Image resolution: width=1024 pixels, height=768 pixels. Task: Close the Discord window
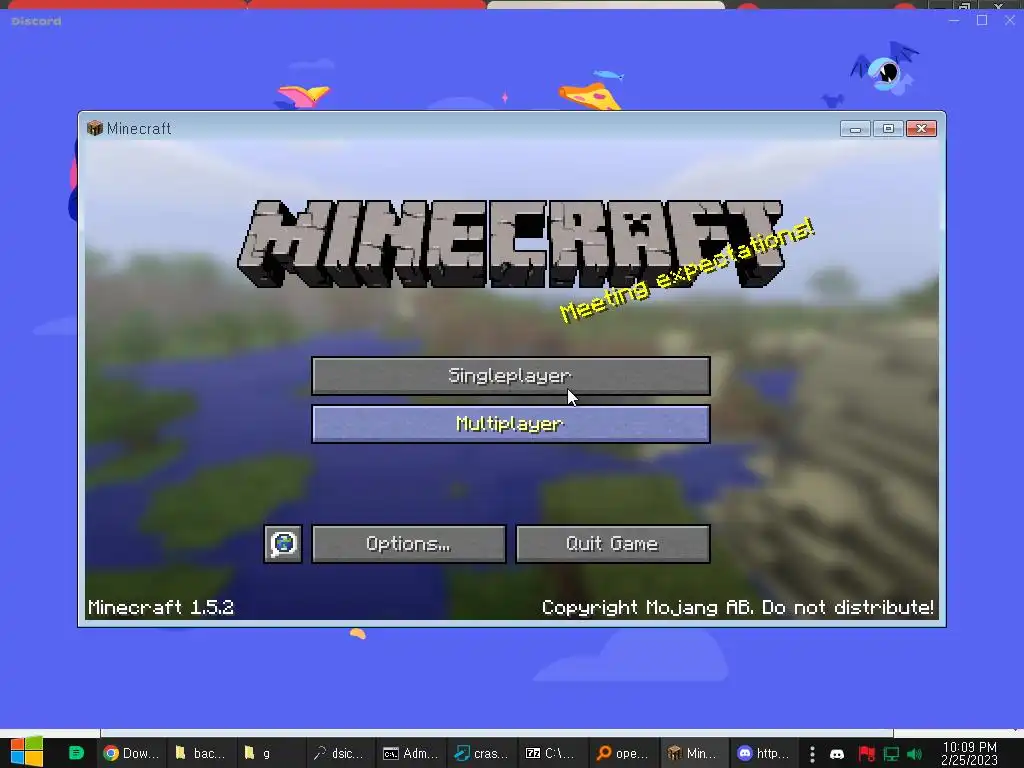[x=1010, y=20]
